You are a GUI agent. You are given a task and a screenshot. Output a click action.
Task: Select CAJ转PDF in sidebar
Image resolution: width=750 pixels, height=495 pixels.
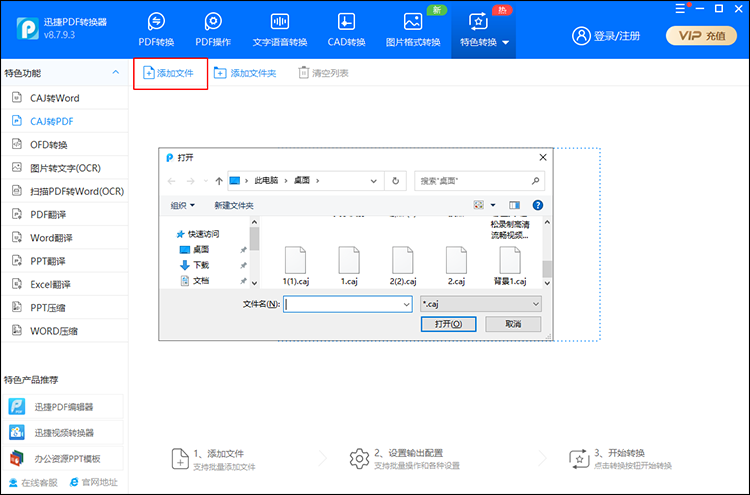(65, 121)
